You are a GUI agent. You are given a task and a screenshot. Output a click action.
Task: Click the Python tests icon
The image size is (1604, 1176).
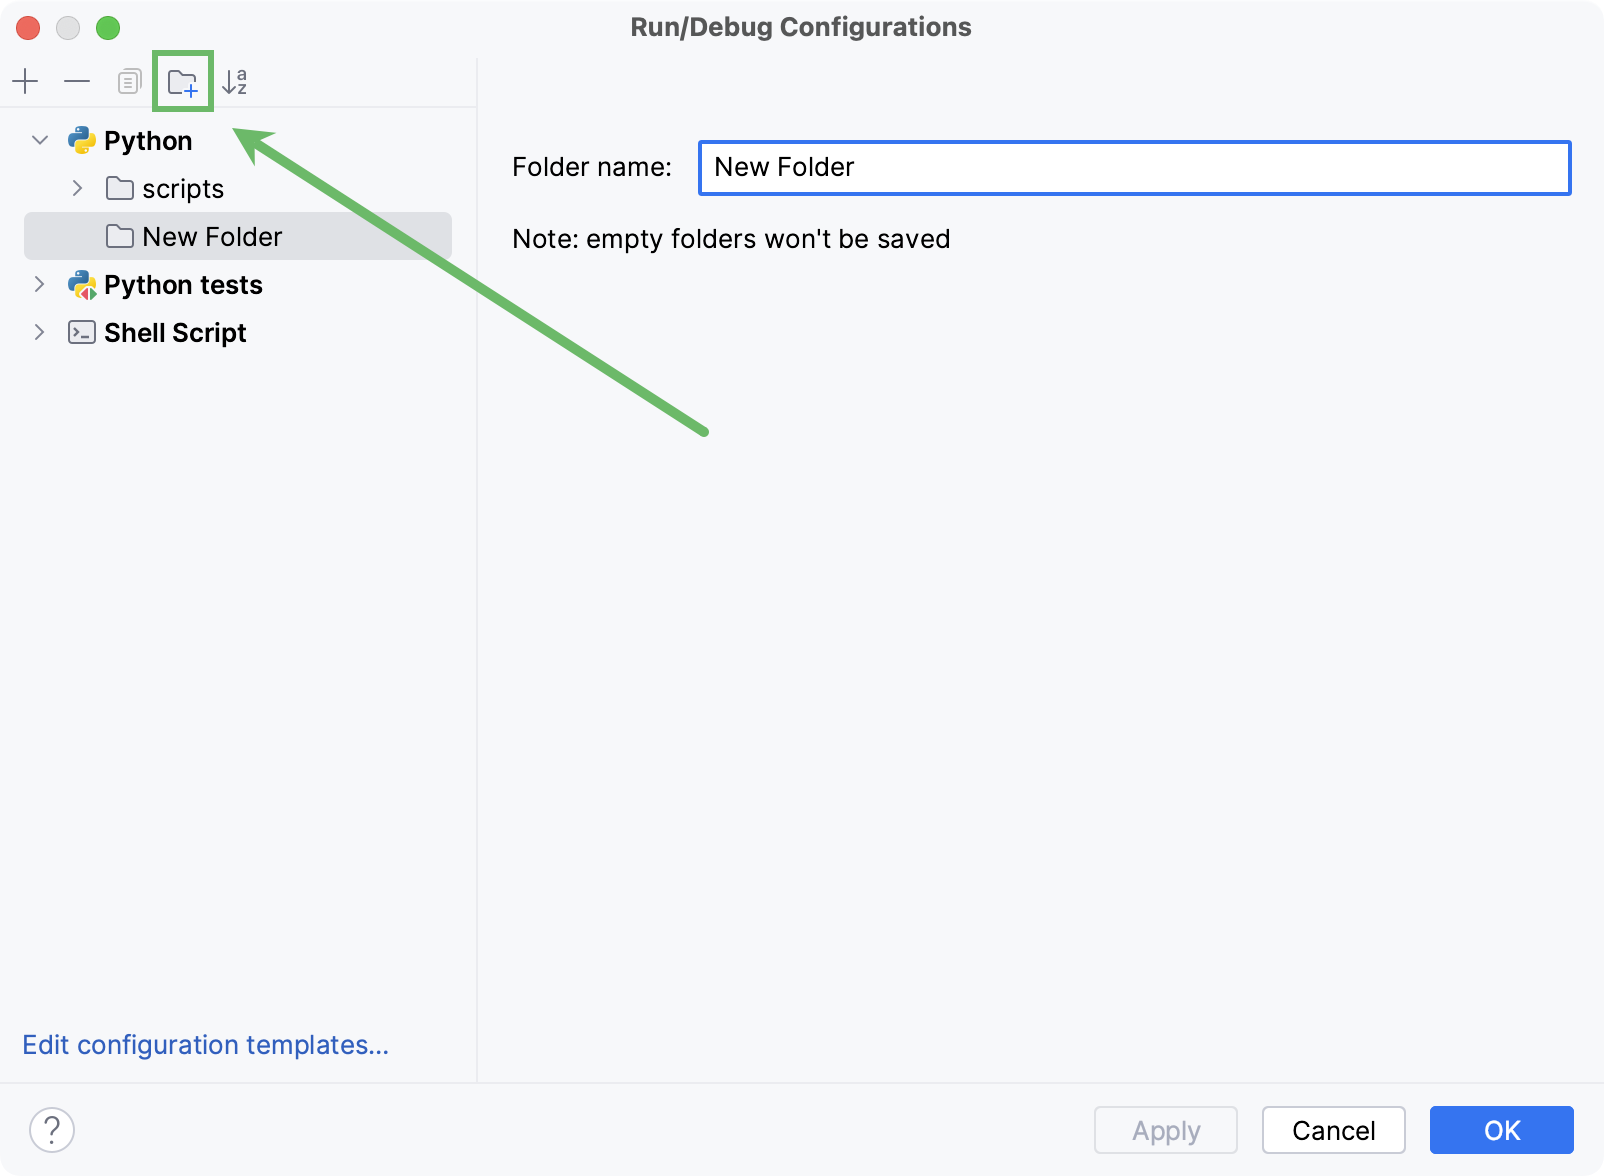[x=81, y=285]
